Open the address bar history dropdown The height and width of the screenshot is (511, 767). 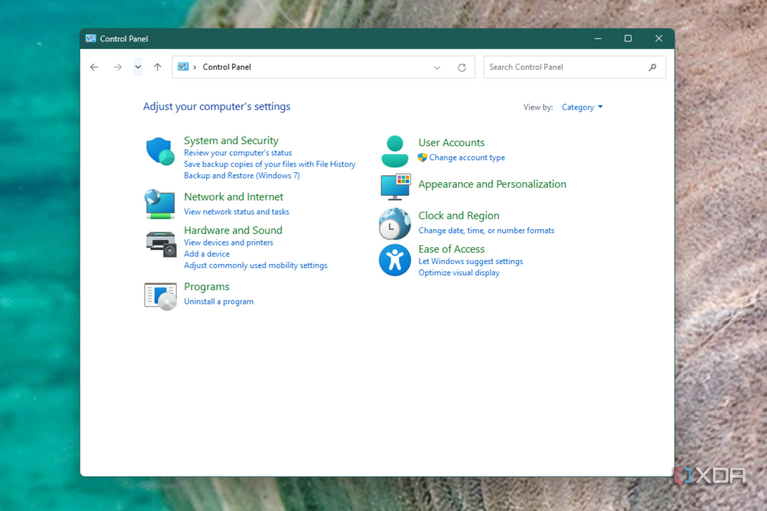pyautogui.click(x=437, y=68)
